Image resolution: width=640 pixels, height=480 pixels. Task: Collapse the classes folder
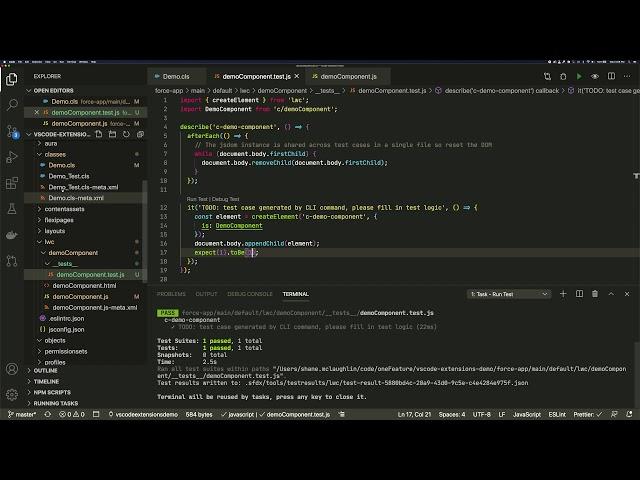pos(53,154)
